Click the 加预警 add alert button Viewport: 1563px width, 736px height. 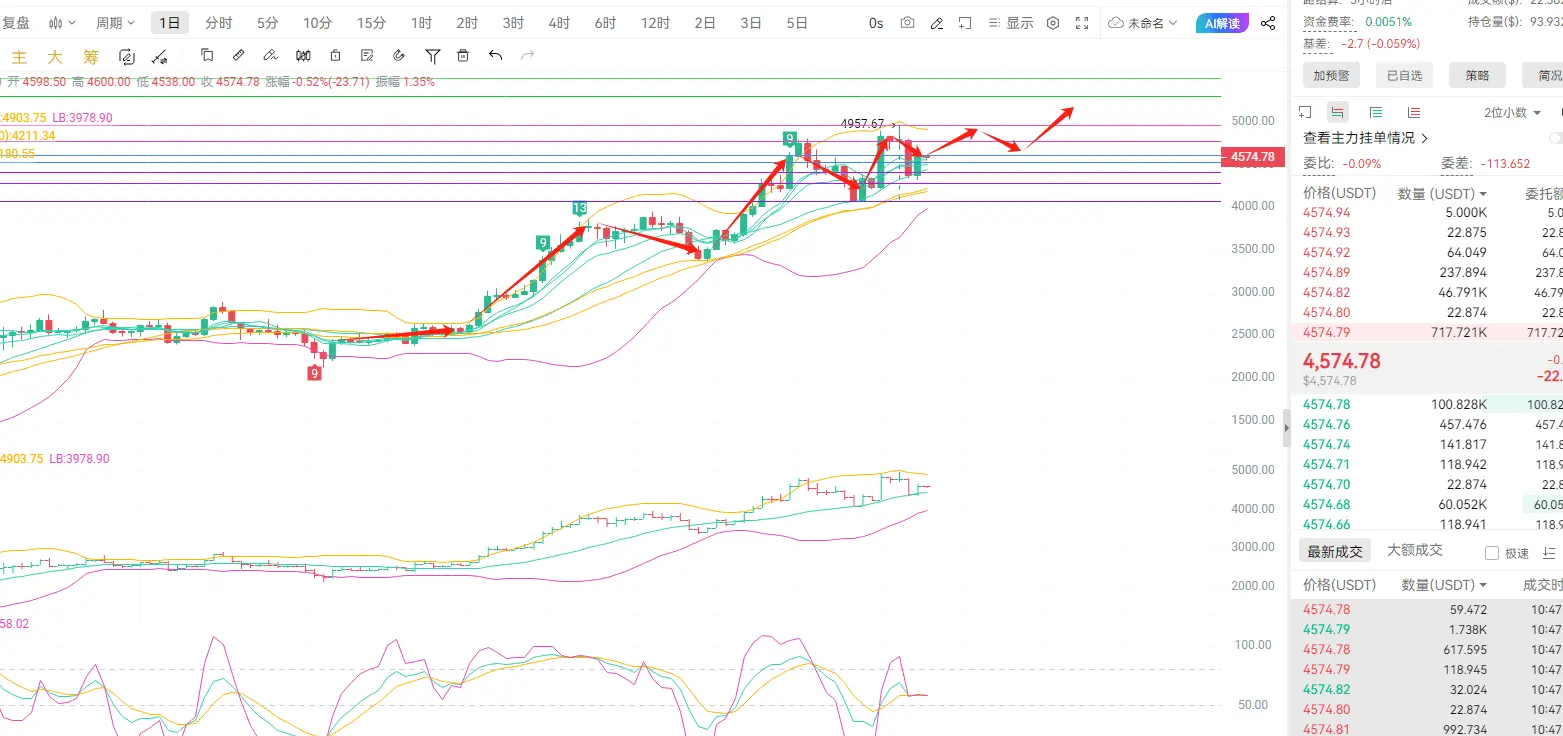tap(1331, 75)
